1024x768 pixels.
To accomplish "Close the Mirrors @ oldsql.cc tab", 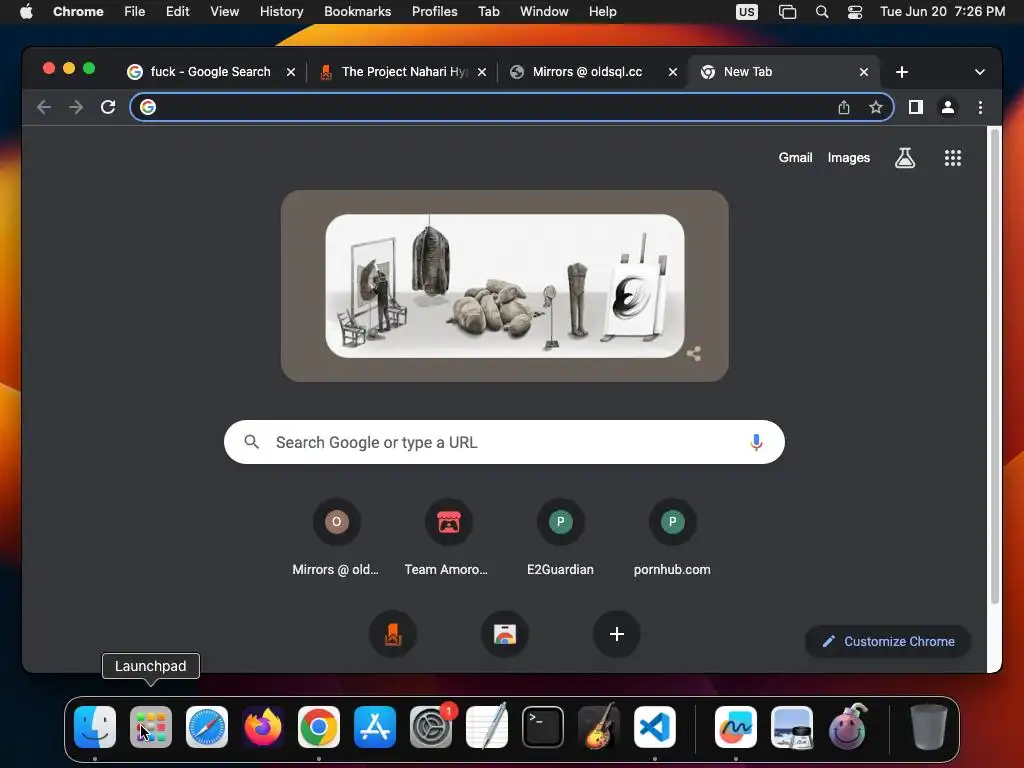I will [x=673, y=72].
